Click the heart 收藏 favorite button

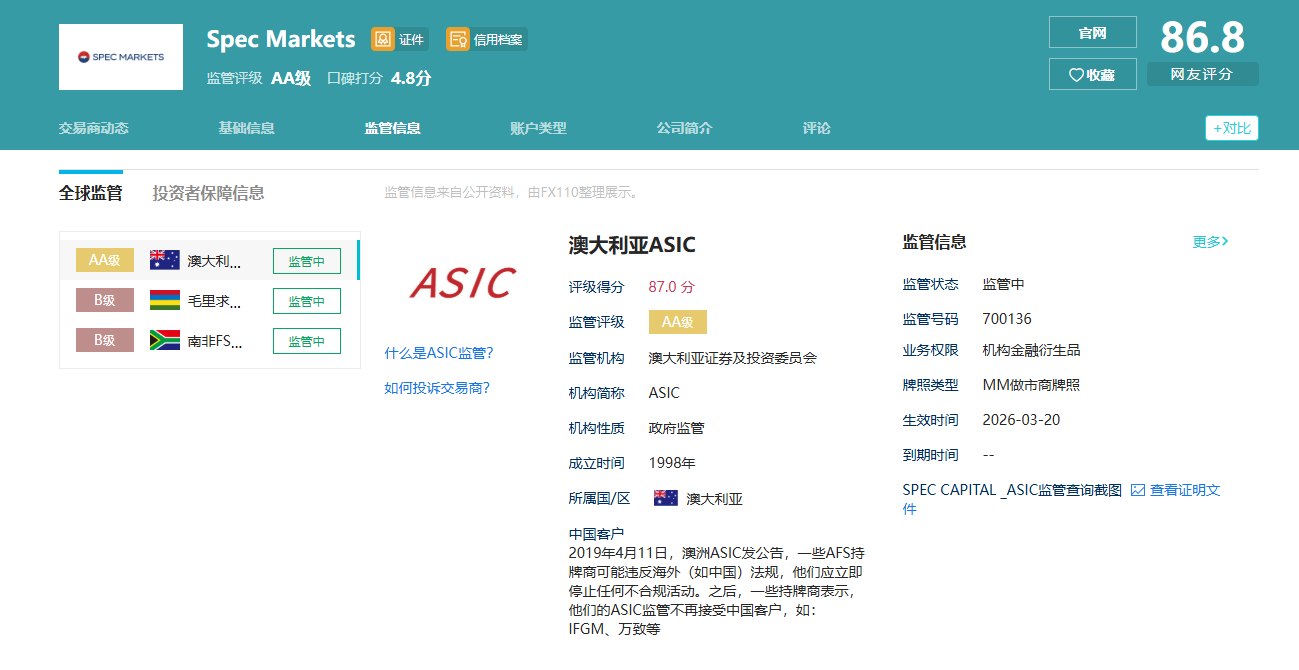pos(1092,75)
